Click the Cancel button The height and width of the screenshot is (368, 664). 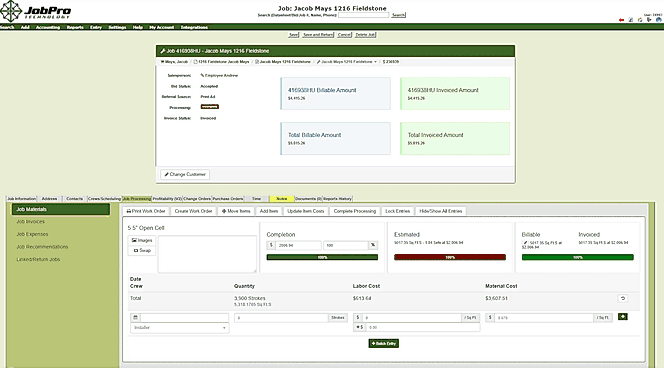[x=344, y=35]
